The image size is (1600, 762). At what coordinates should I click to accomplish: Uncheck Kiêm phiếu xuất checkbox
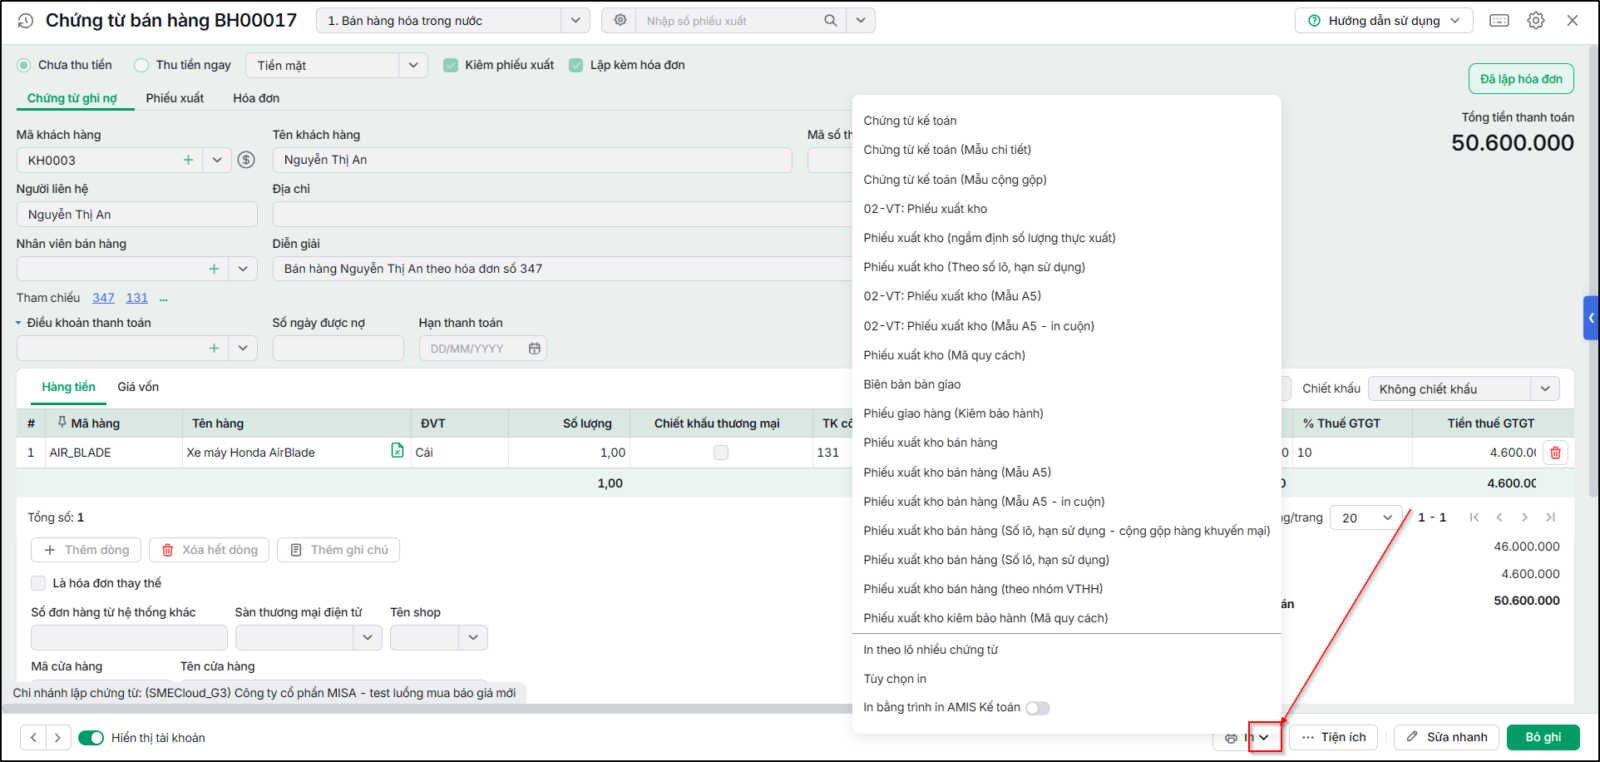(x=451, y=65)
